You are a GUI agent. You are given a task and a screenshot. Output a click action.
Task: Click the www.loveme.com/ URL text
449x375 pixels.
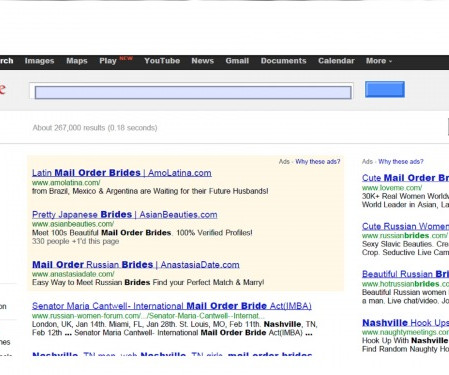pyautogui.click(x=392, y=188)
